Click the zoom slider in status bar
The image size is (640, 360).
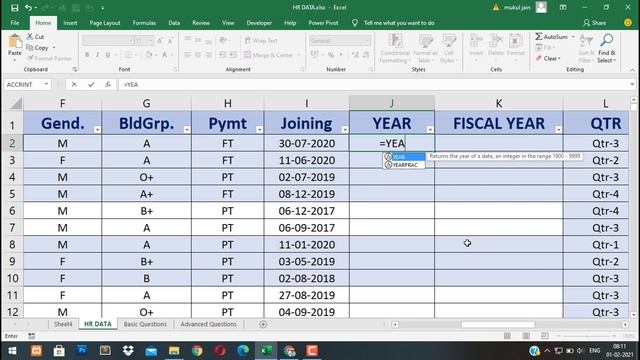point(586,336)
